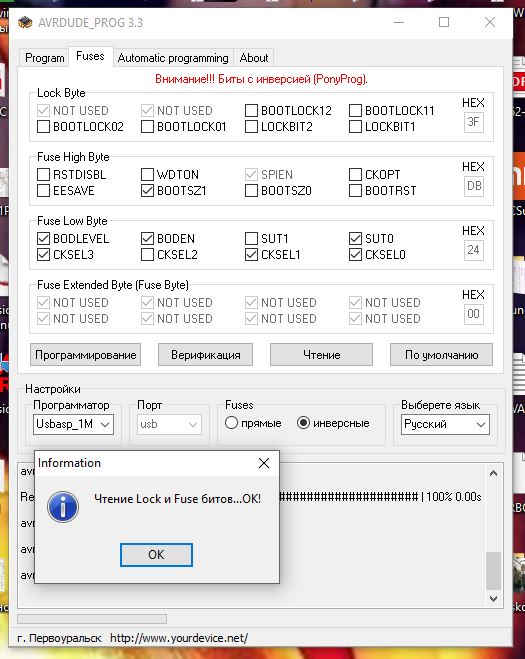Click the blue information icon in dialog
This screenshot has height=659, width=525.
(63, 507)
